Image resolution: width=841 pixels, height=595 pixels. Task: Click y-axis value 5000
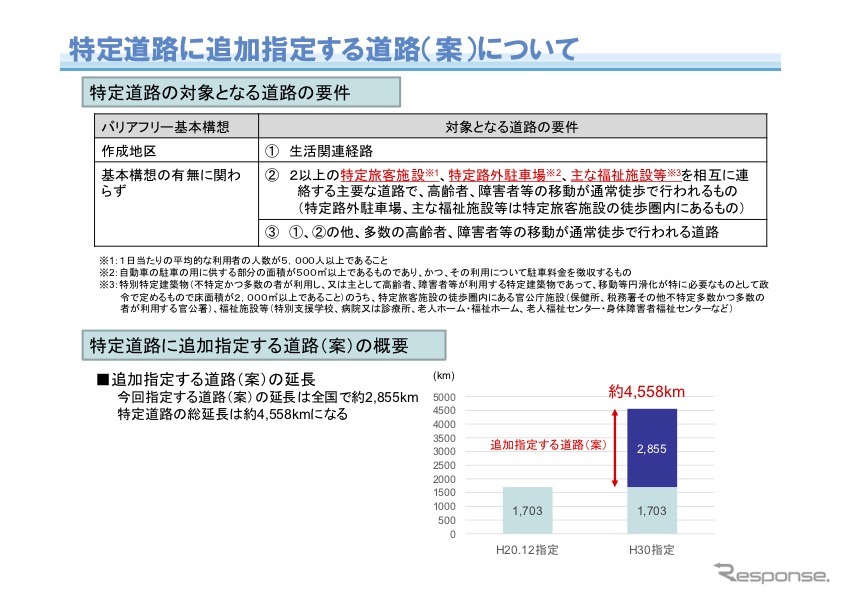coord(444,398)
